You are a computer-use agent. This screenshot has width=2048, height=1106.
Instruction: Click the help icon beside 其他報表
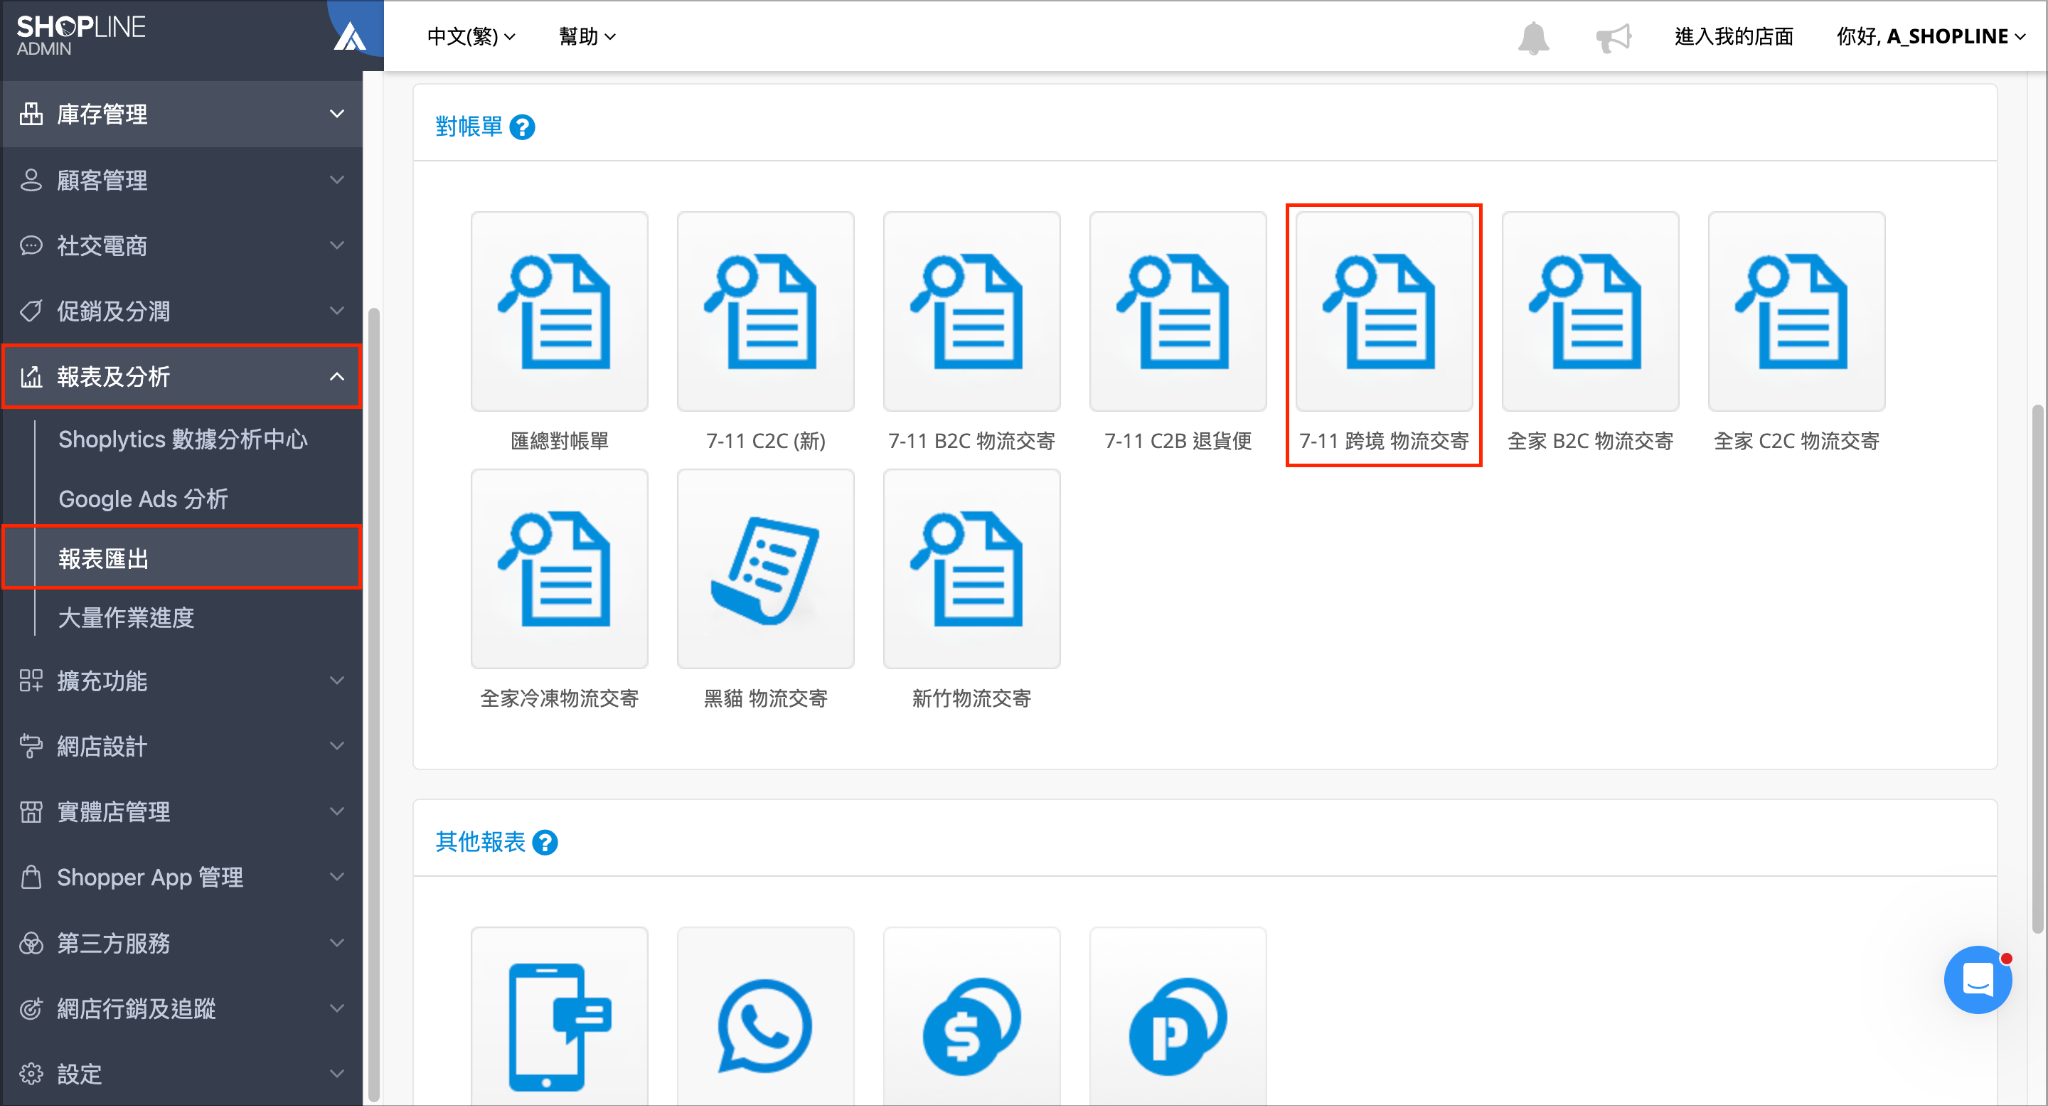click(x=545, y=843)
